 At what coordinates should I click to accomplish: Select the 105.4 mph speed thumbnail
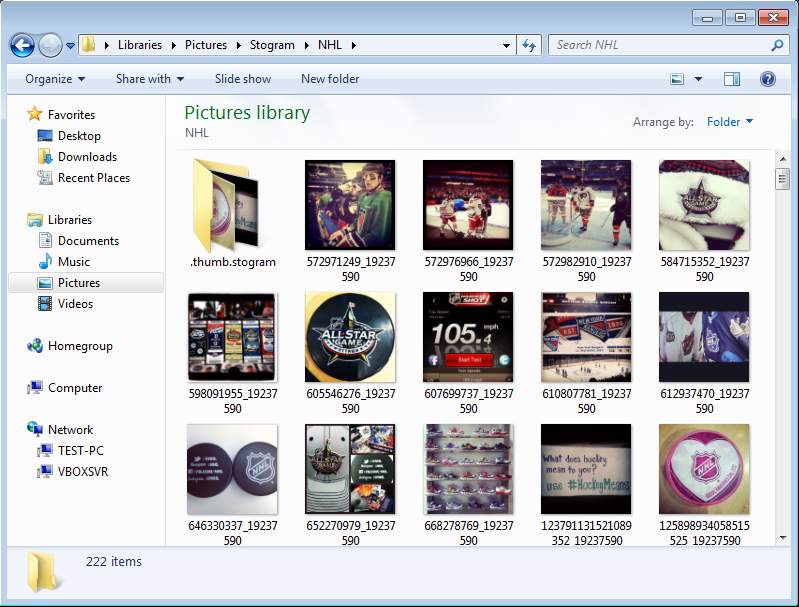(468, 337)
